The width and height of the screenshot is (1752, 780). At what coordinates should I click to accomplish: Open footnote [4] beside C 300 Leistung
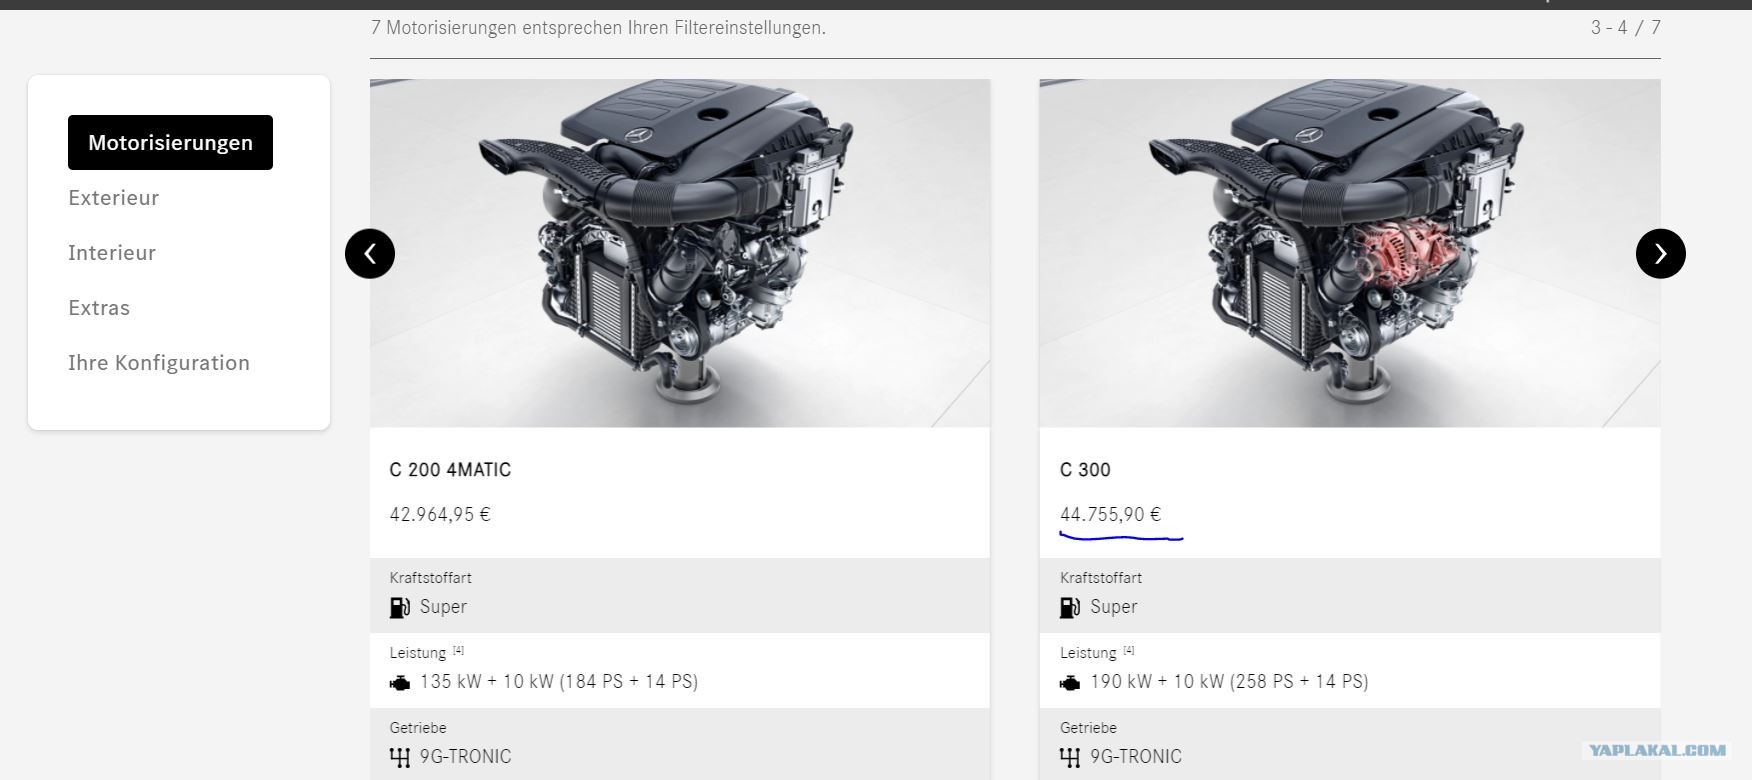coord(1128,650)
